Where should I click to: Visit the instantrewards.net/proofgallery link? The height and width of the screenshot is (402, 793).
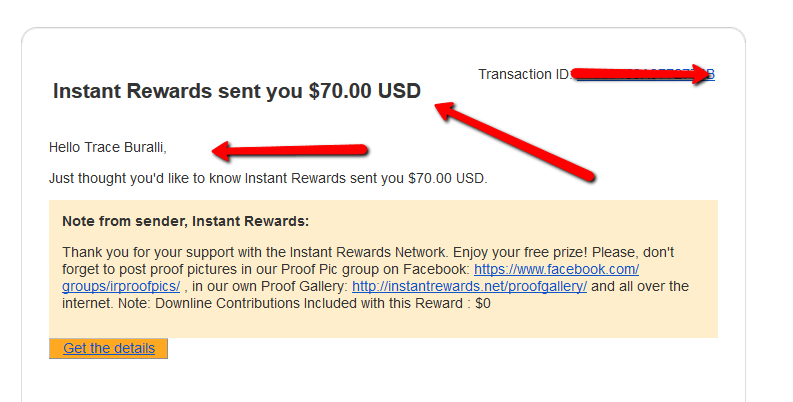[469, 286]
